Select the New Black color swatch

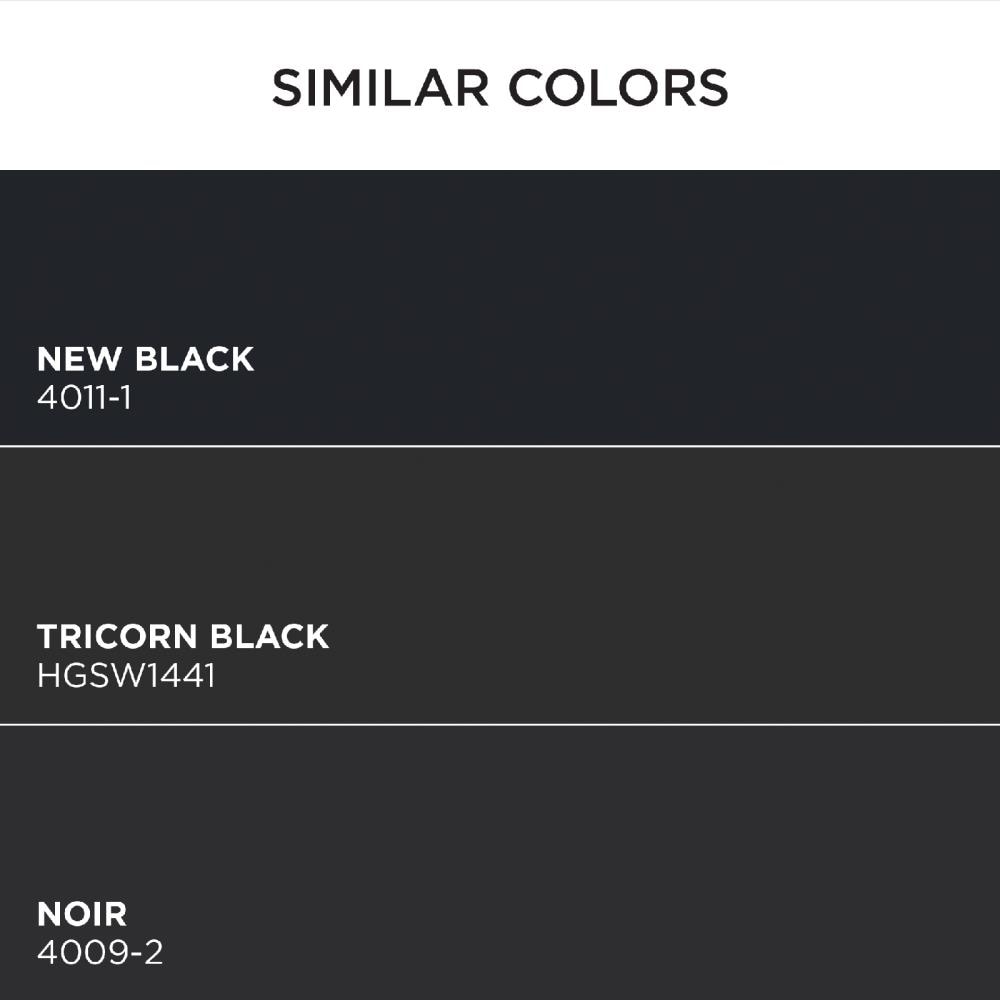tap(500, 307)
